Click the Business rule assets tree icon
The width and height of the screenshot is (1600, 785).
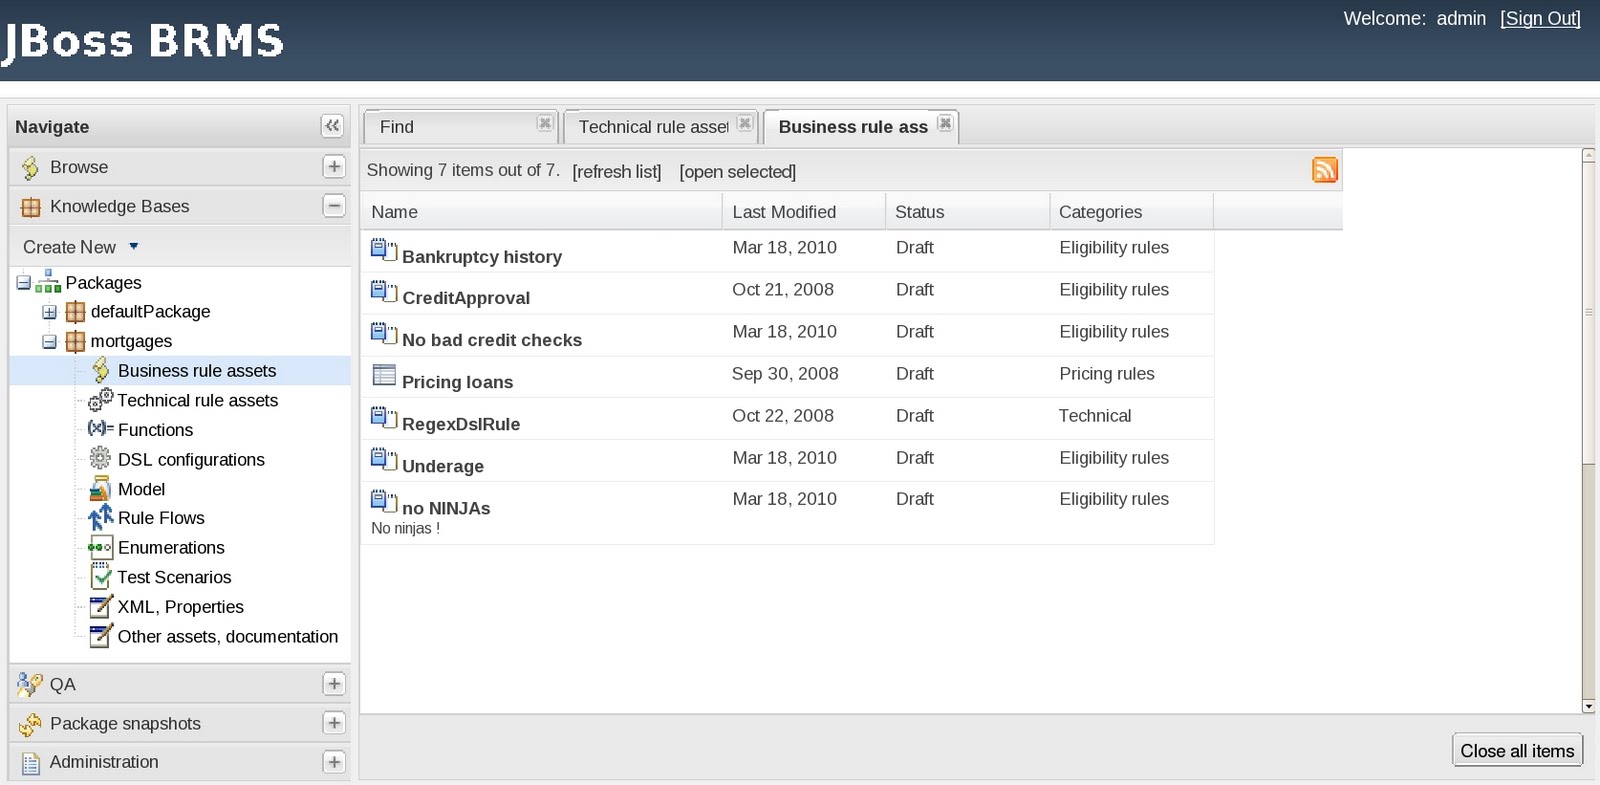[101, 370]
